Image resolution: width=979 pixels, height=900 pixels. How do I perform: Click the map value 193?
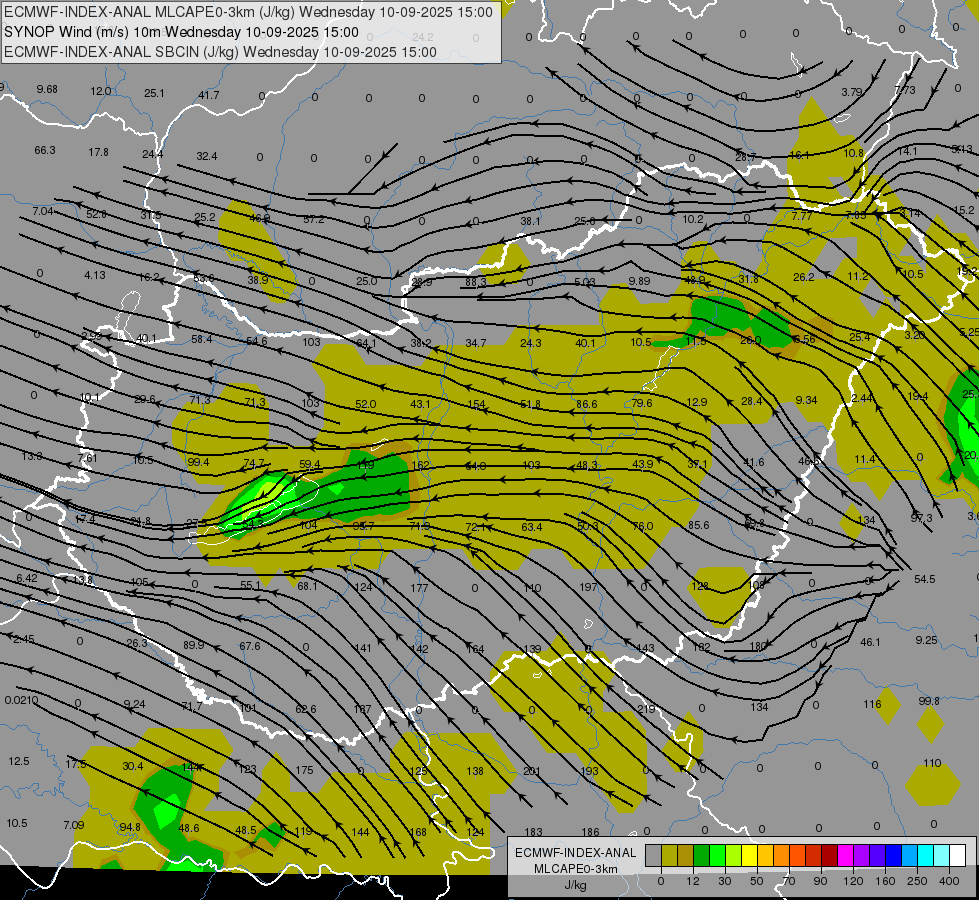[589, 771]
